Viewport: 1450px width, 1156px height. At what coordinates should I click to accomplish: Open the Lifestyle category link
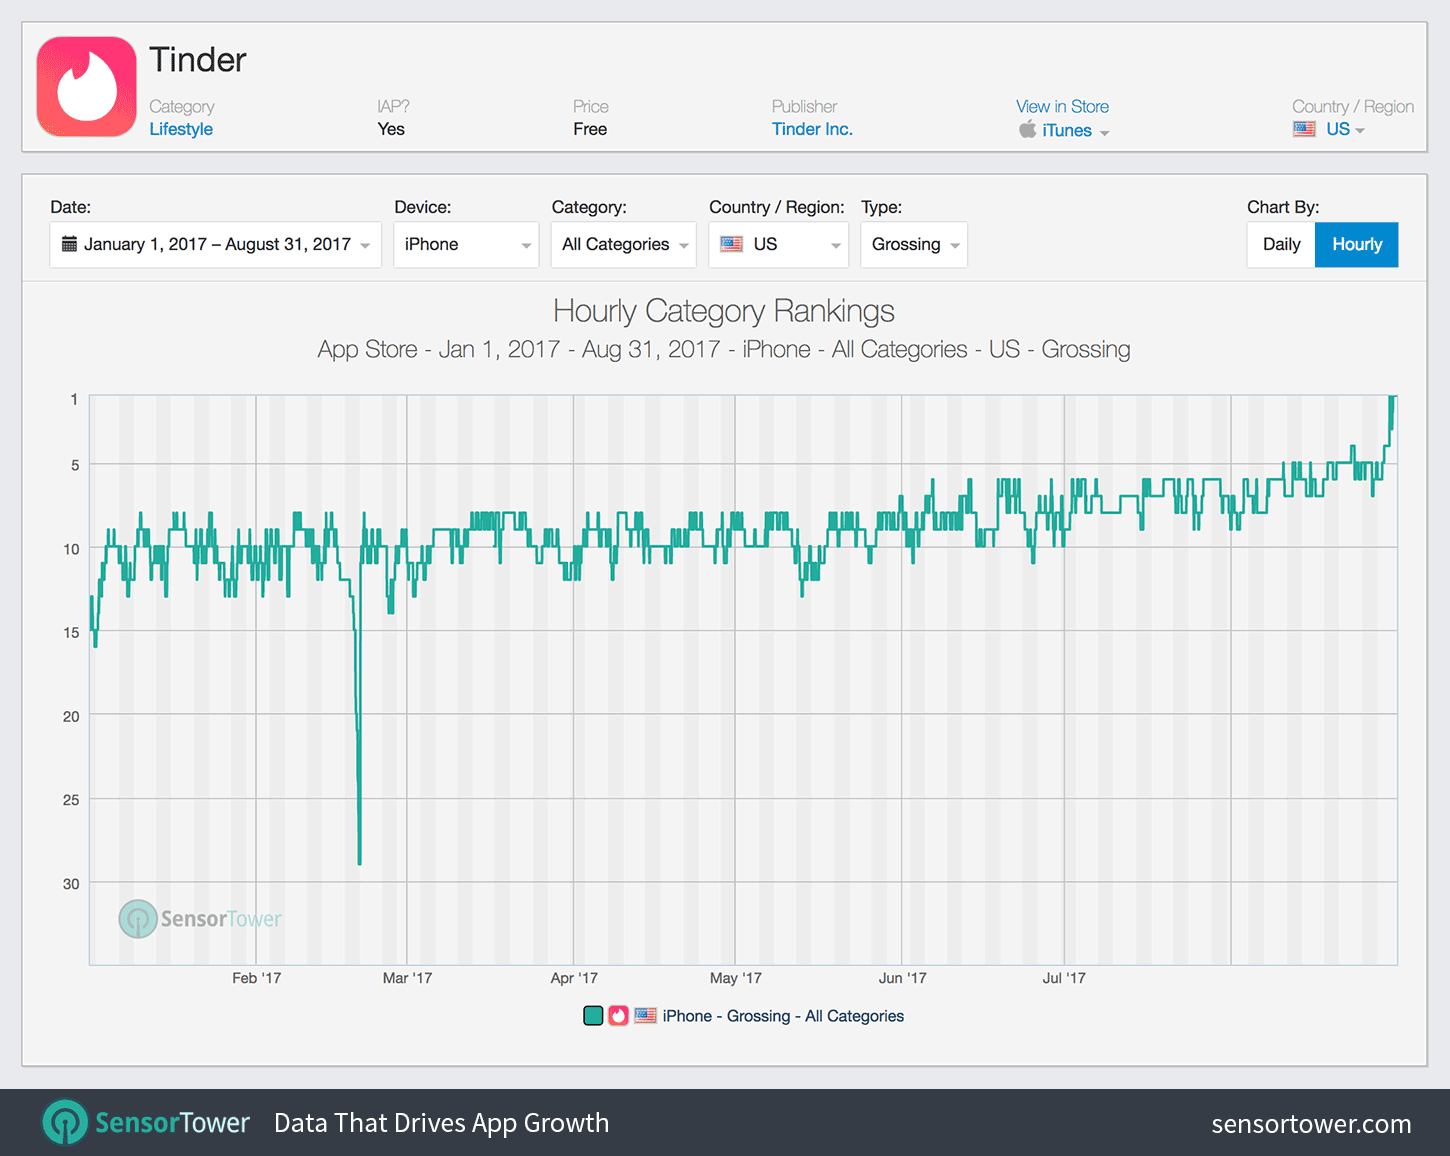(x=181, y=129)
